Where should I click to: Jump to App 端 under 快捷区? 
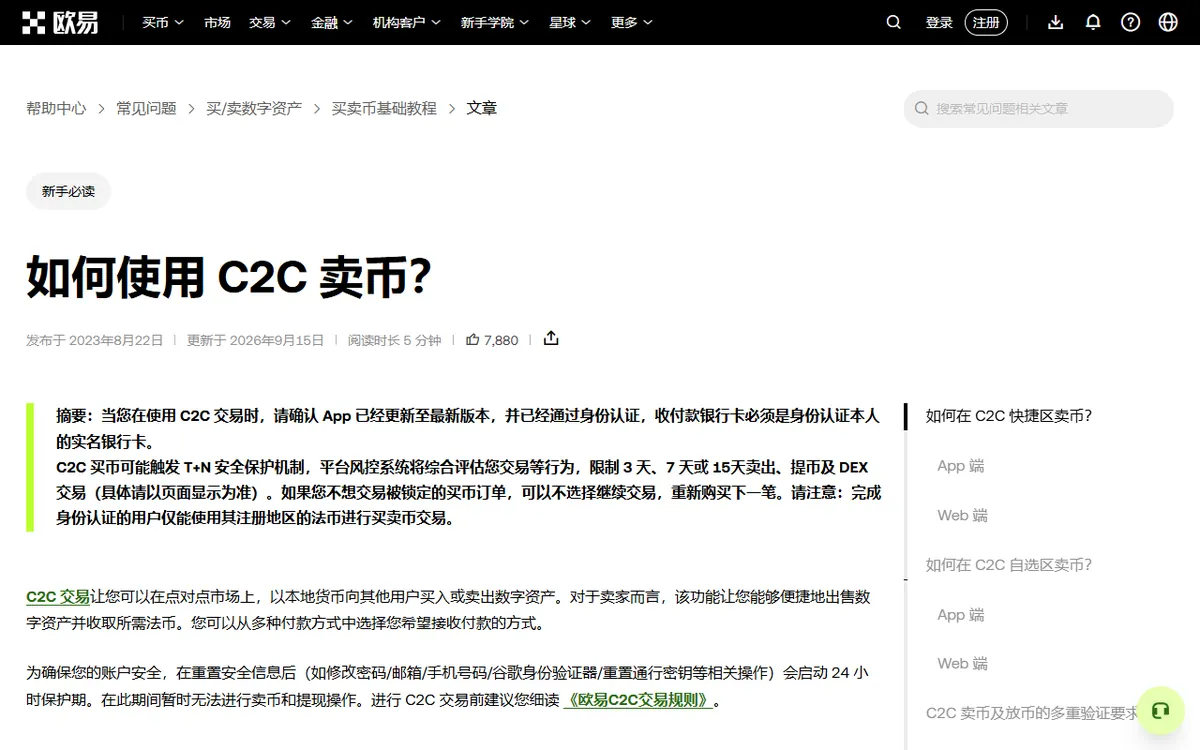[961, 466]
